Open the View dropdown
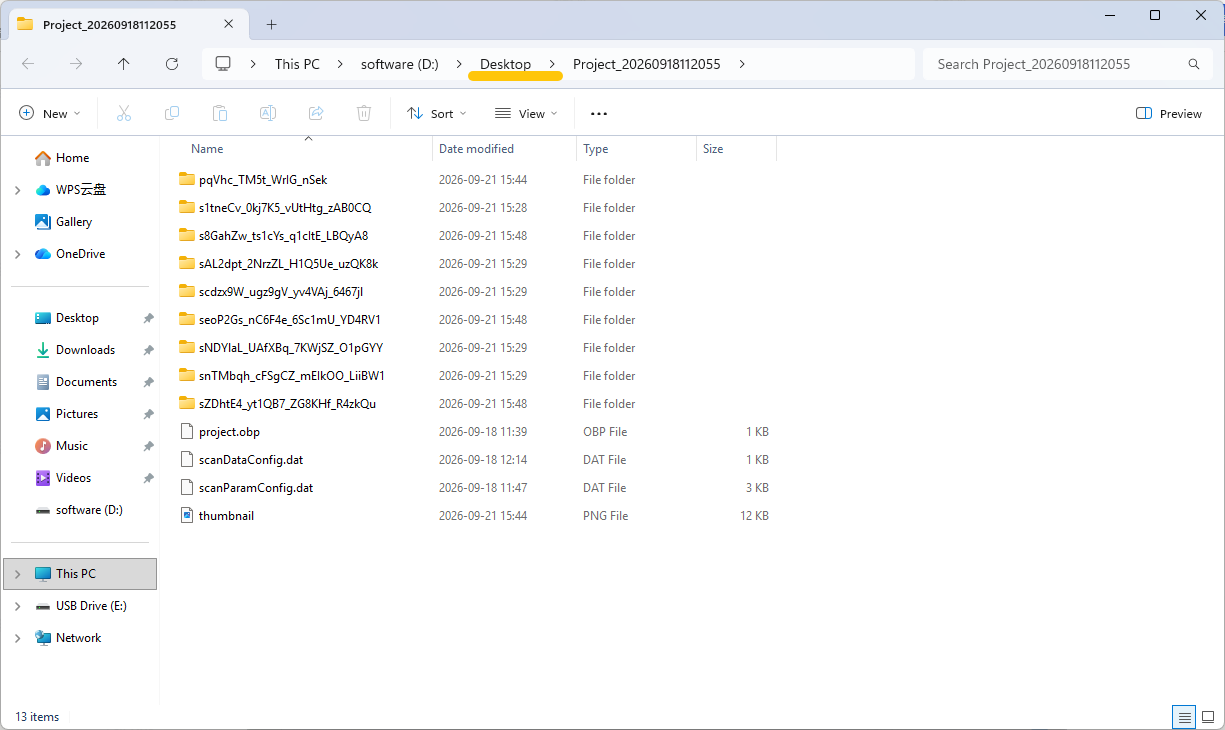 pyautogui.click(x=526, y=114)
